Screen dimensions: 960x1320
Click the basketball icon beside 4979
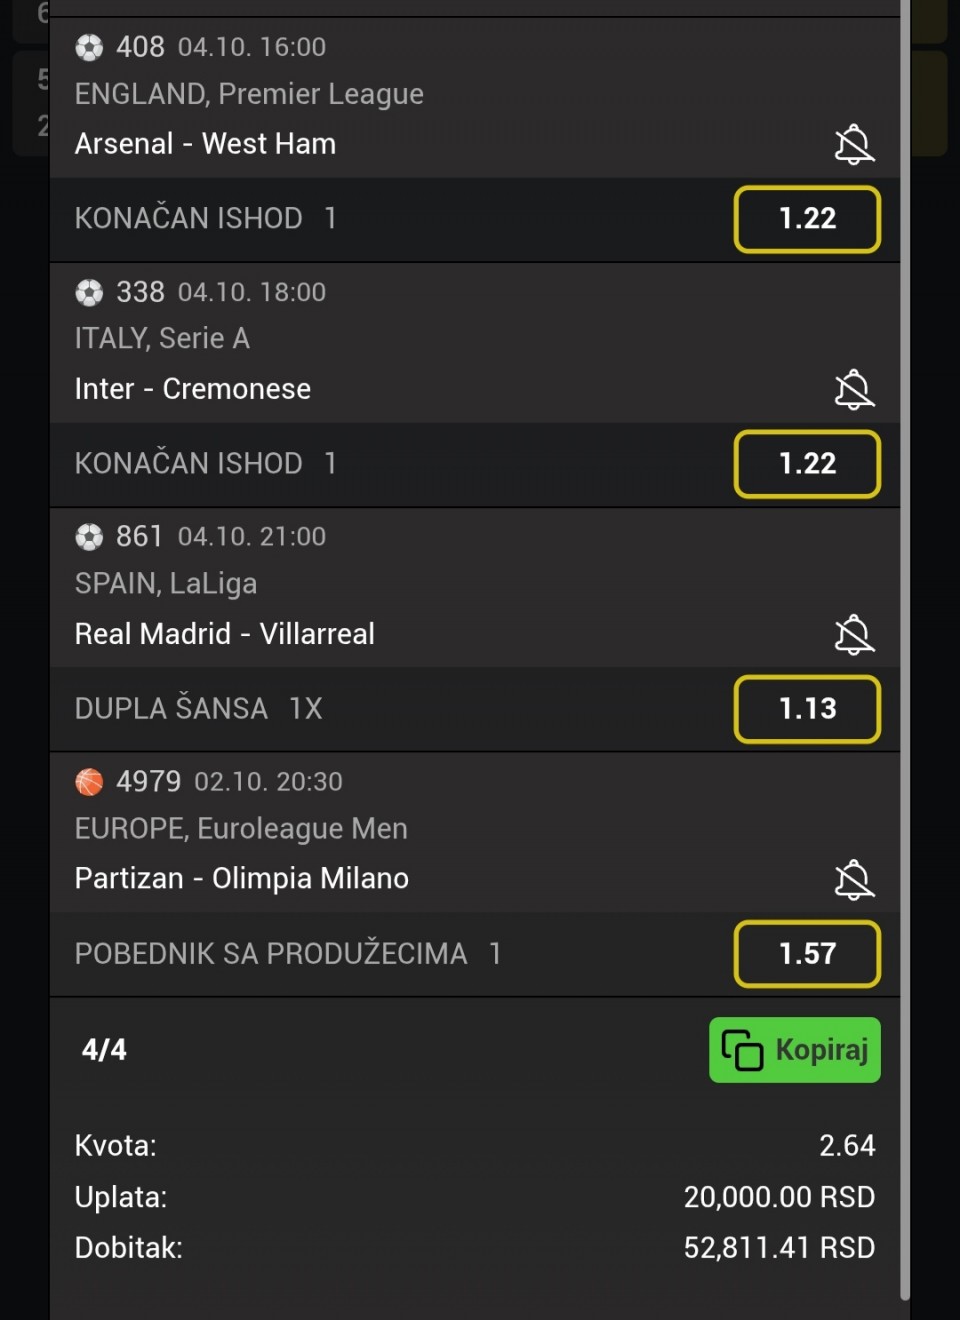[89, 782]
